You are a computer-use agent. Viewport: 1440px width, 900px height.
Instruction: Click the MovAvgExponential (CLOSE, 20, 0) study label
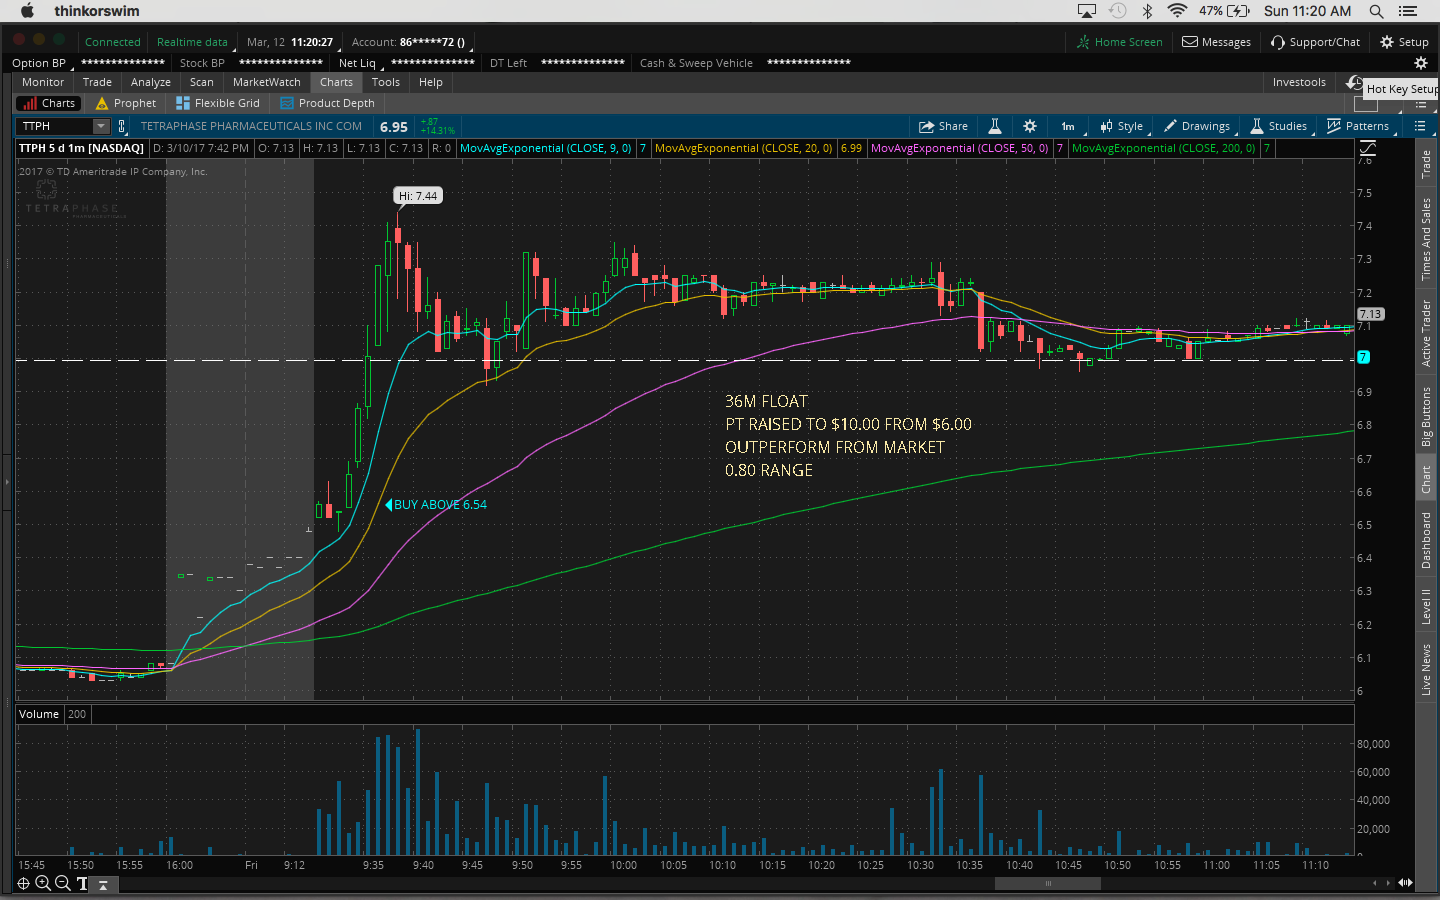pos(743,148)
